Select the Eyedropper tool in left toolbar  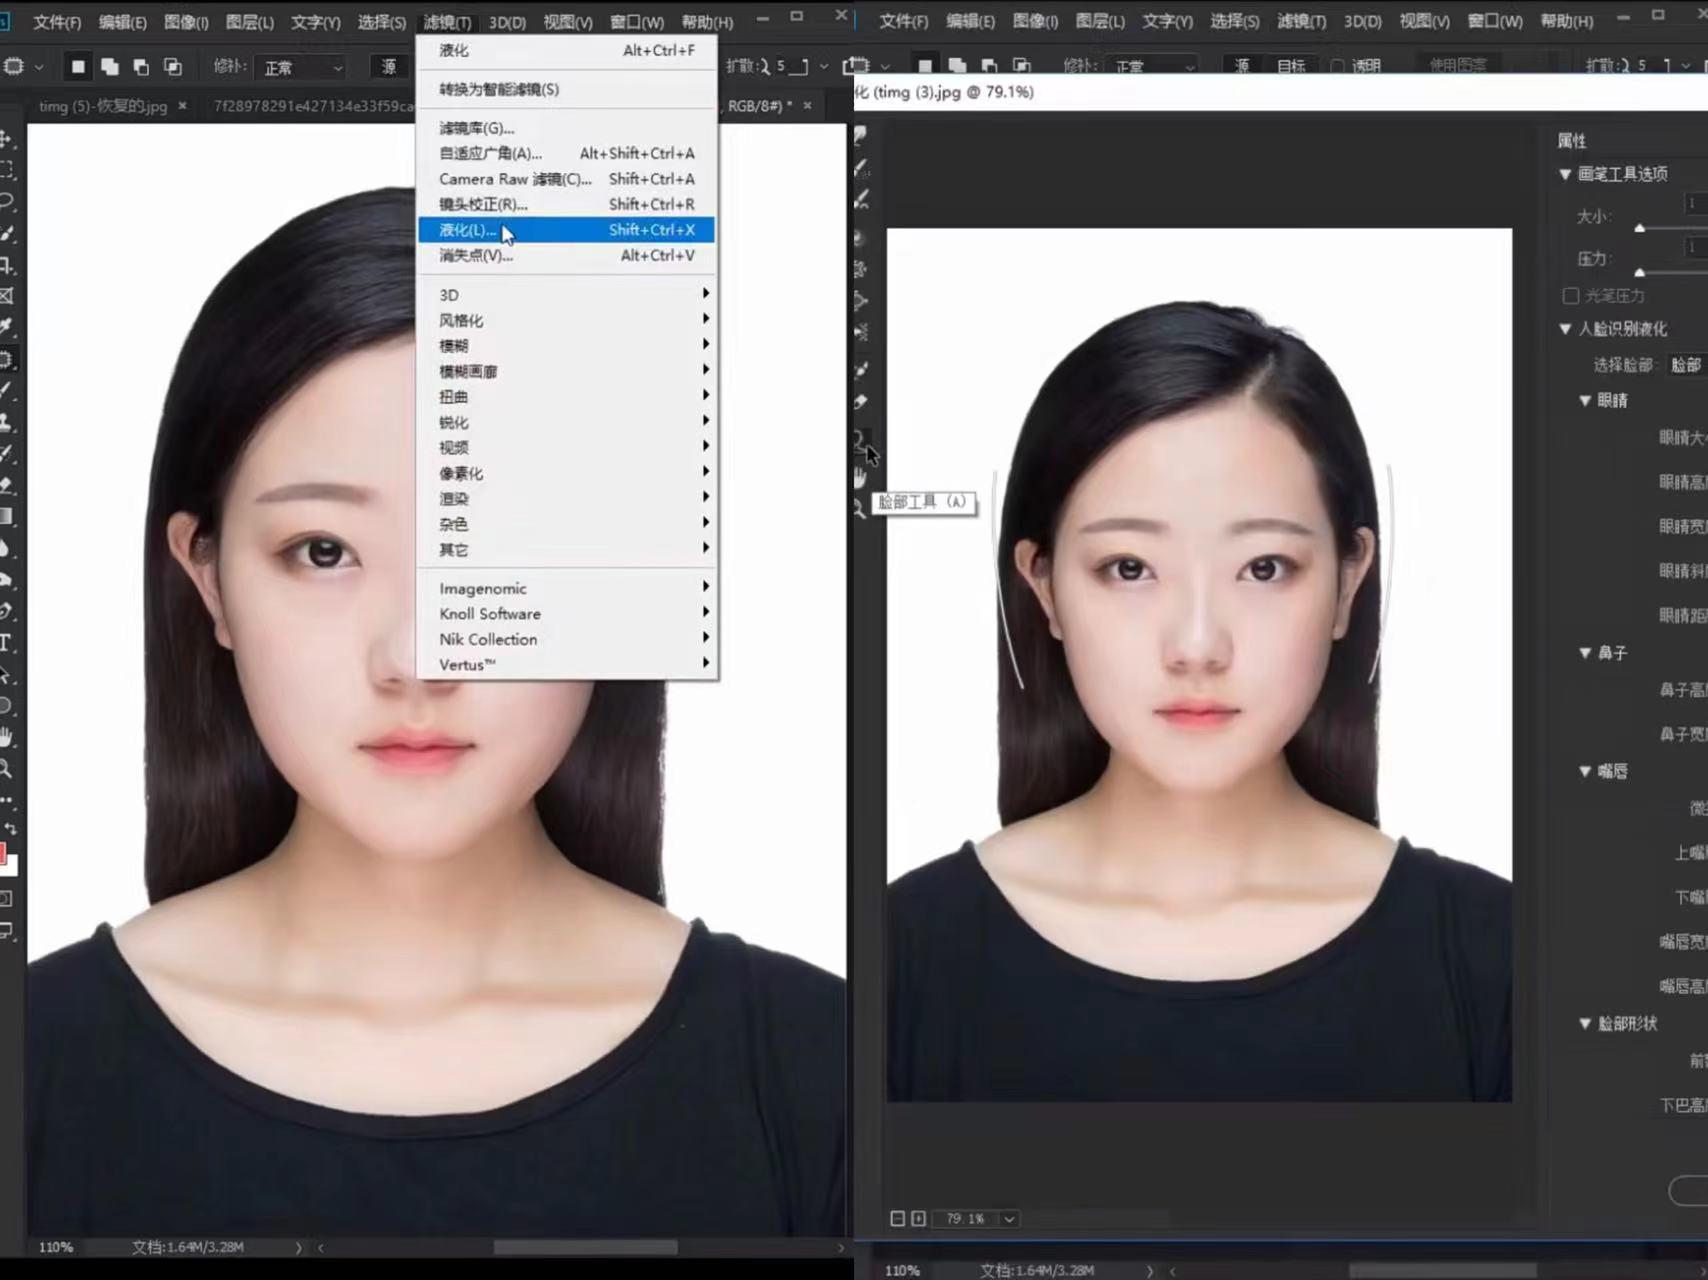[x=6, y=327]
